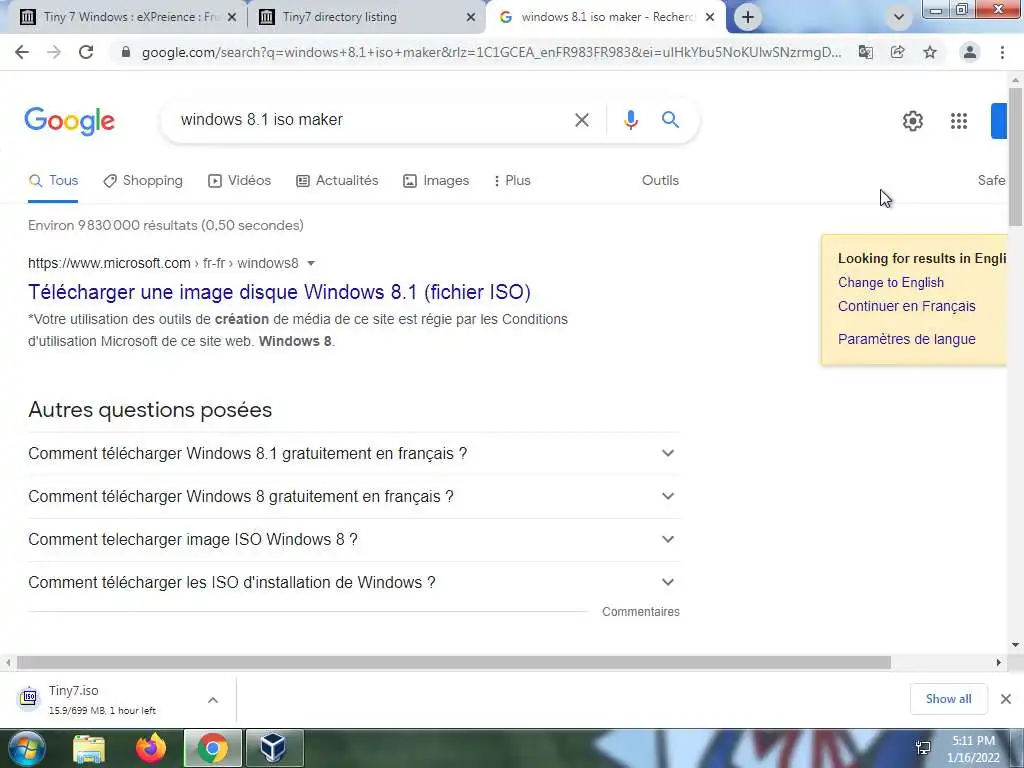The image size is (1024, 768).
Task: Select the Shopping results tab
Action: pyautogui.click(x=143, y=181)
